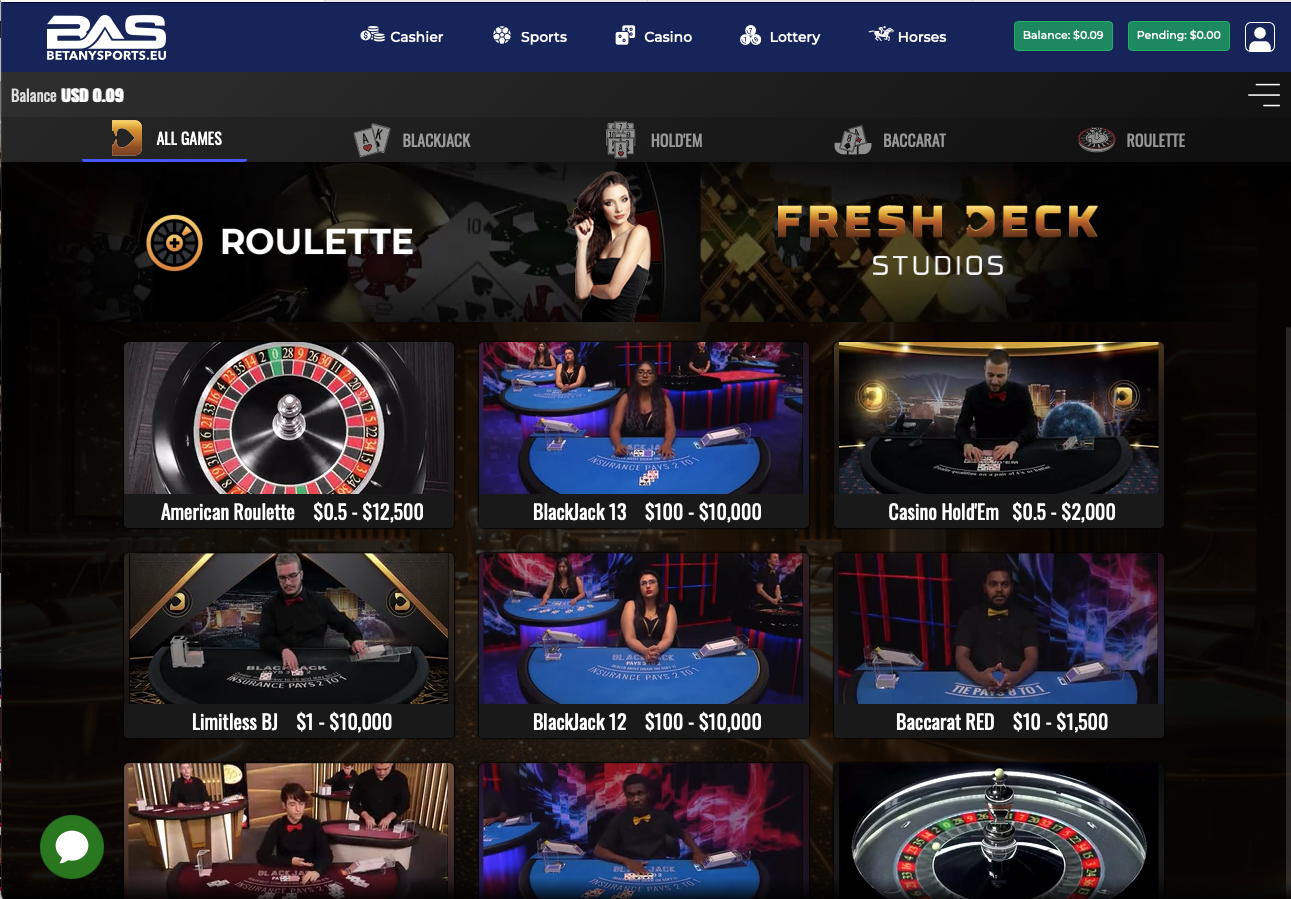Screen dimensions: 1291x899
Task: Click the Lottery balls icon
Action: click(750, 36)
